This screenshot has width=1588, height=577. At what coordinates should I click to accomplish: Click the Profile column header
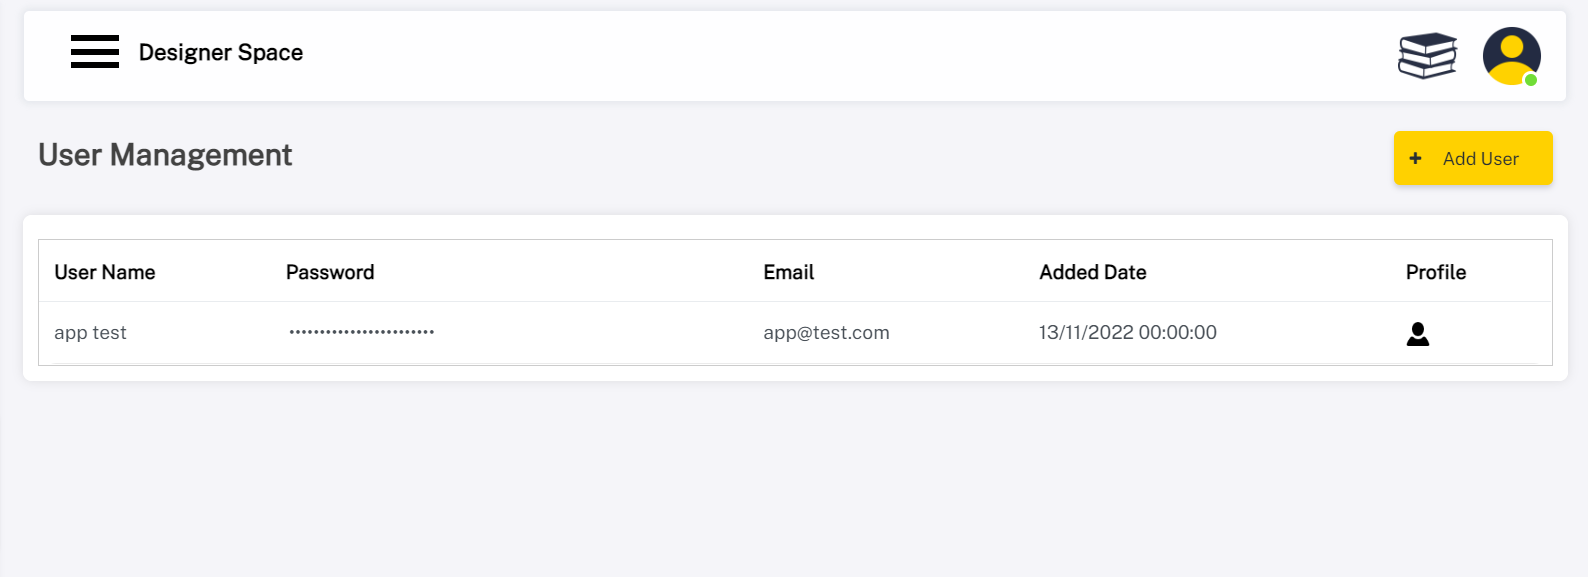point(1436,272)
